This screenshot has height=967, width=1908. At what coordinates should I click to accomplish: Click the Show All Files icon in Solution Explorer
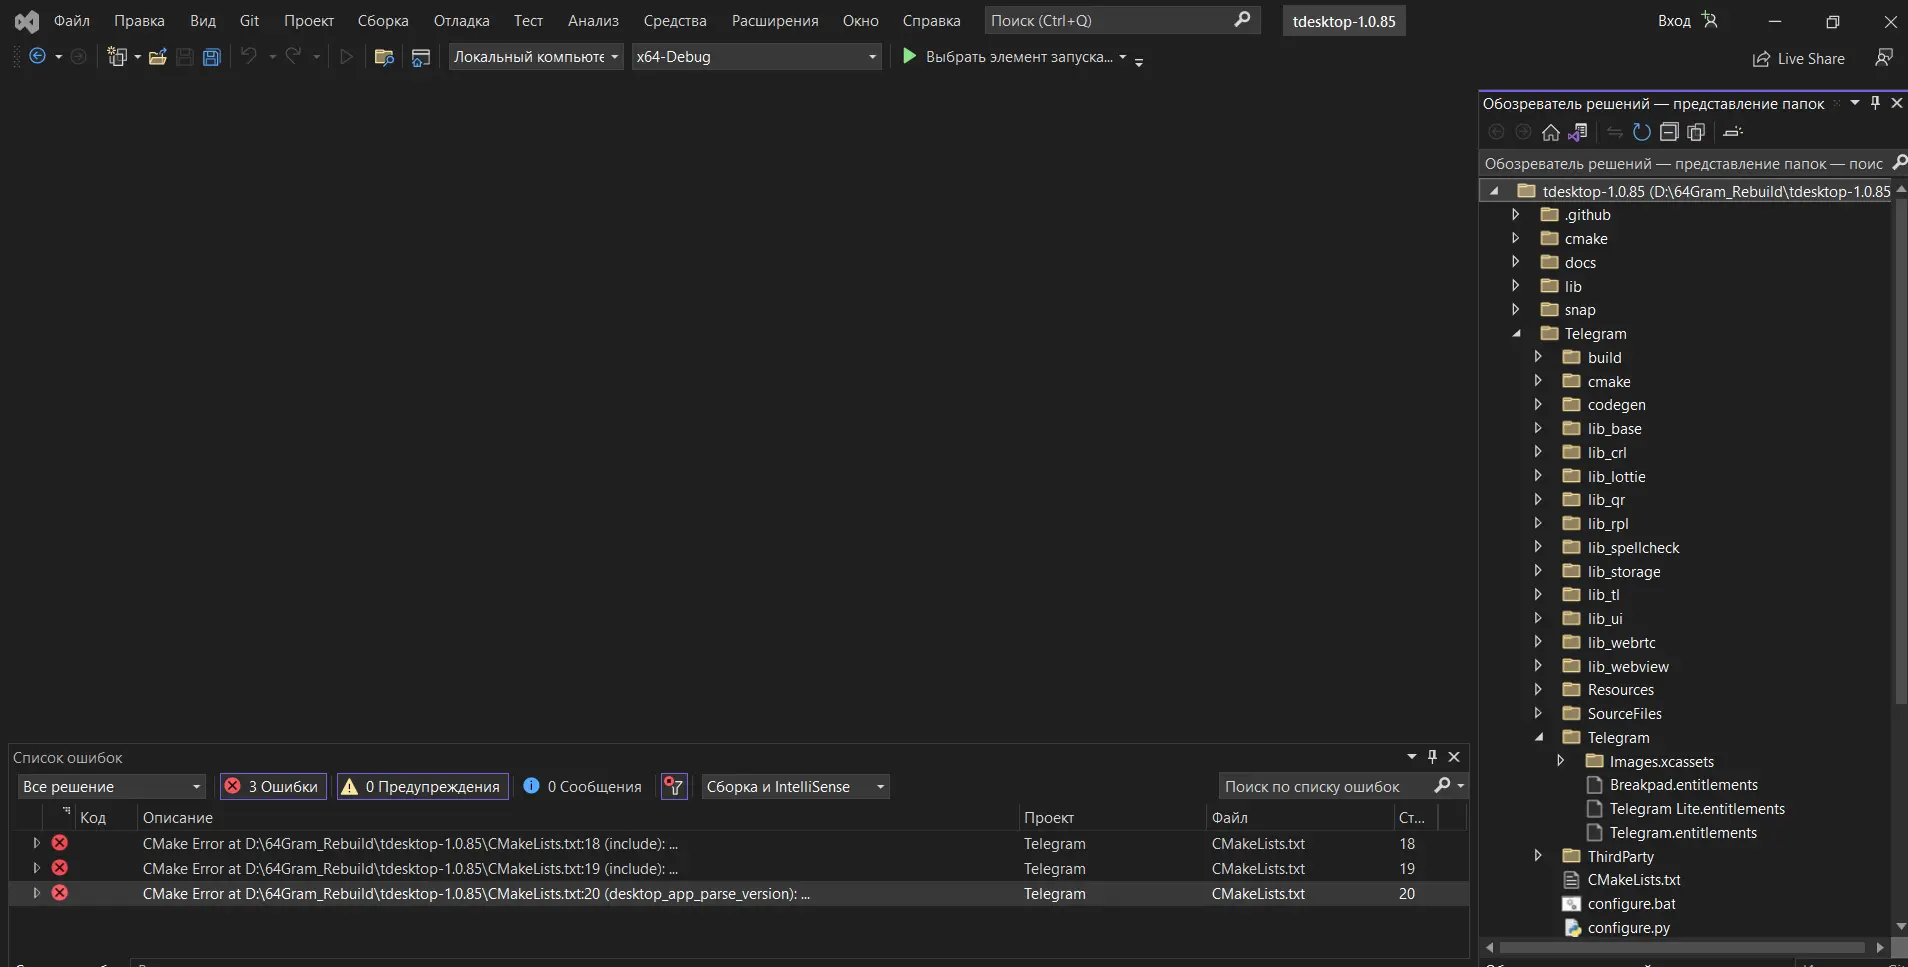pyautogui.click(x=1696, y=132)
